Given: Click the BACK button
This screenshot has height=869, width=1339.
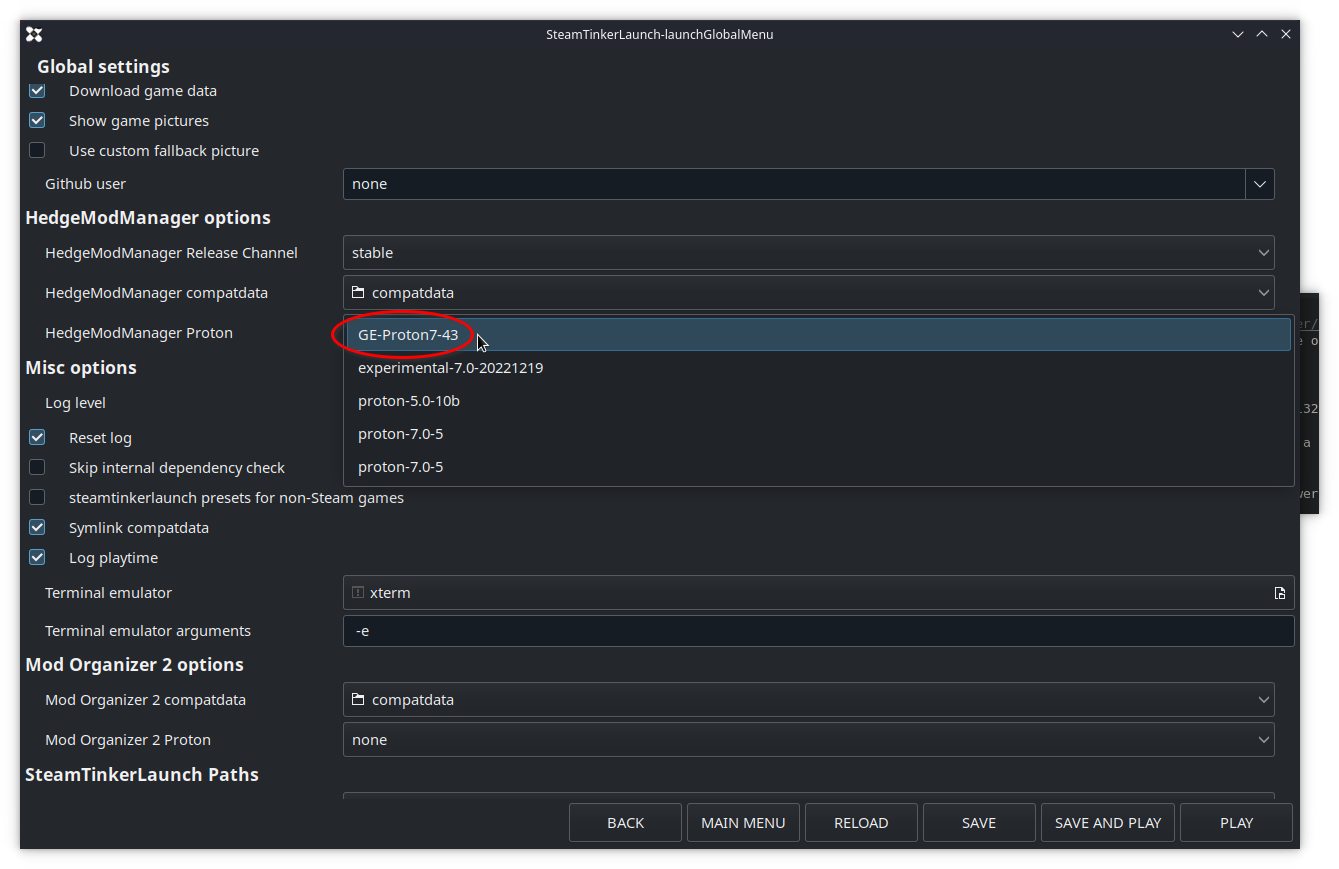Looking at the screenshot, I should pyautogui.click(x=625, y=823).
